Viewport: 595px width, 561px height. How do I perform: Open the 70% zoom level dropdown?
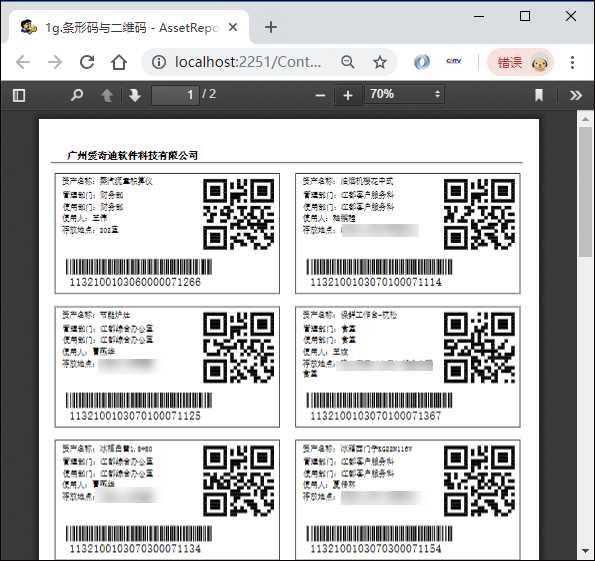click(x=405, y=95)
